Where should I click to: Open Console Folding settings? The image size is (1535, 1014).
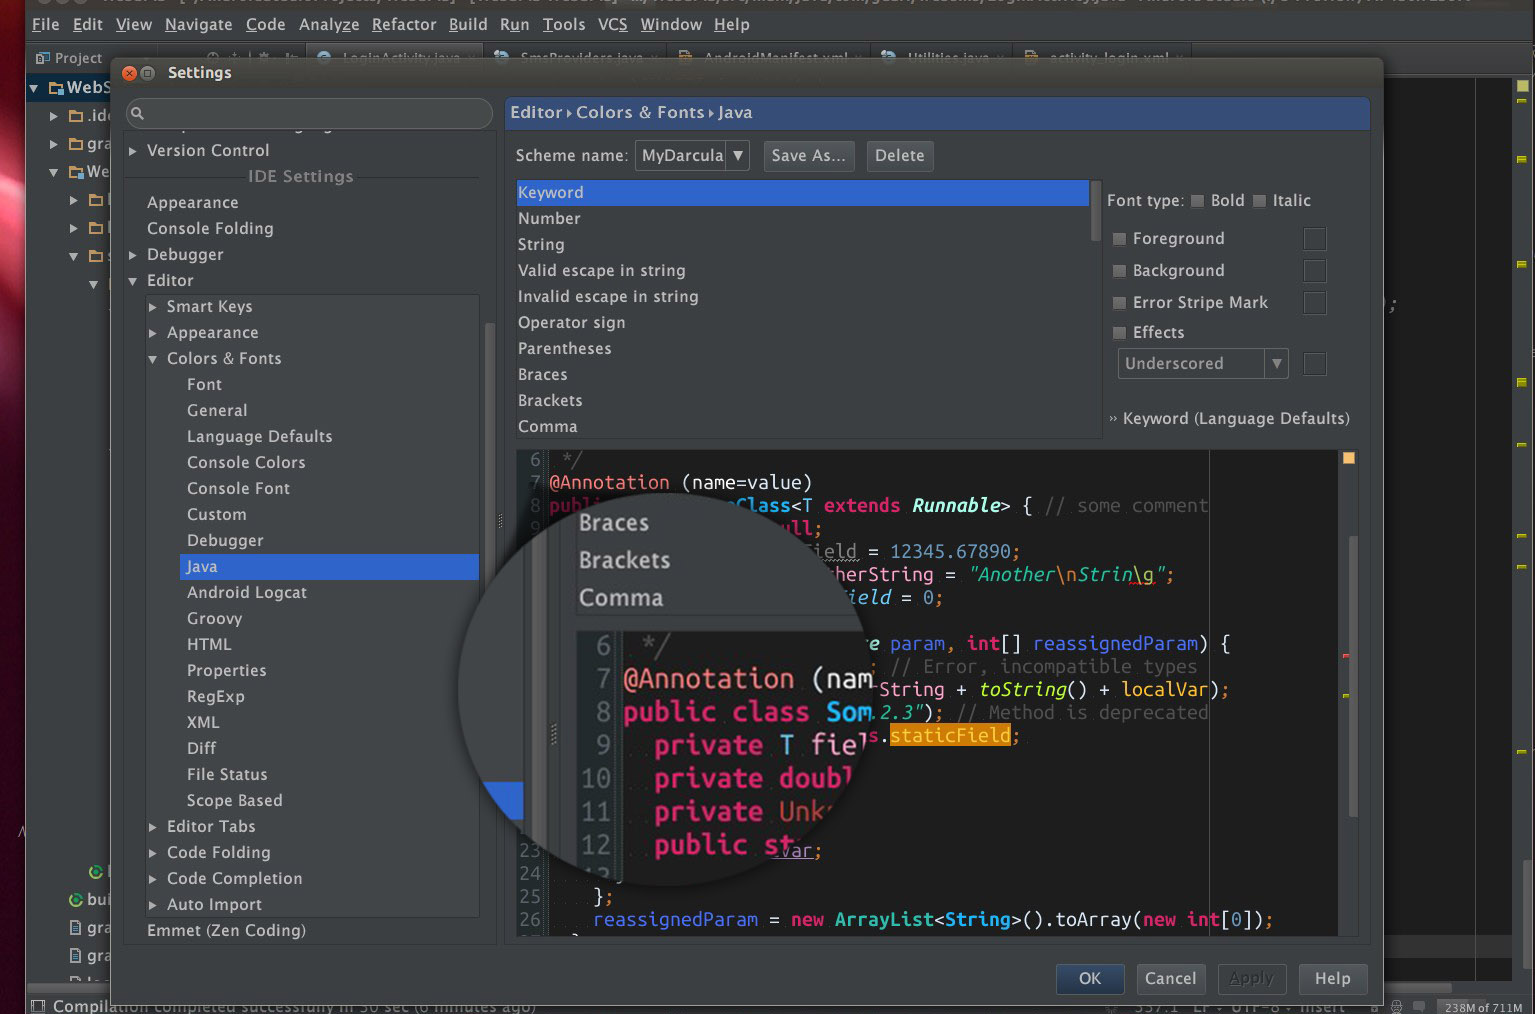click(x=210, y=229)
